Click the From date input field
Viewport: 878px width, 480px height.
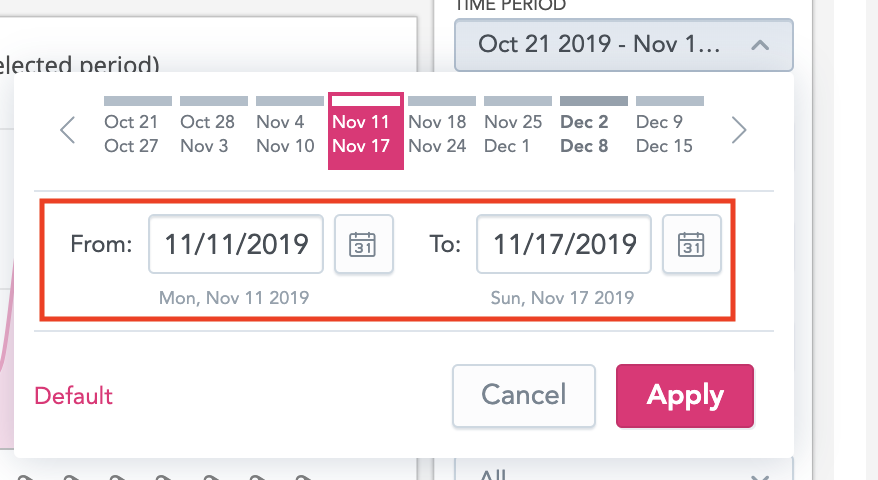click(x=236, y=244)
